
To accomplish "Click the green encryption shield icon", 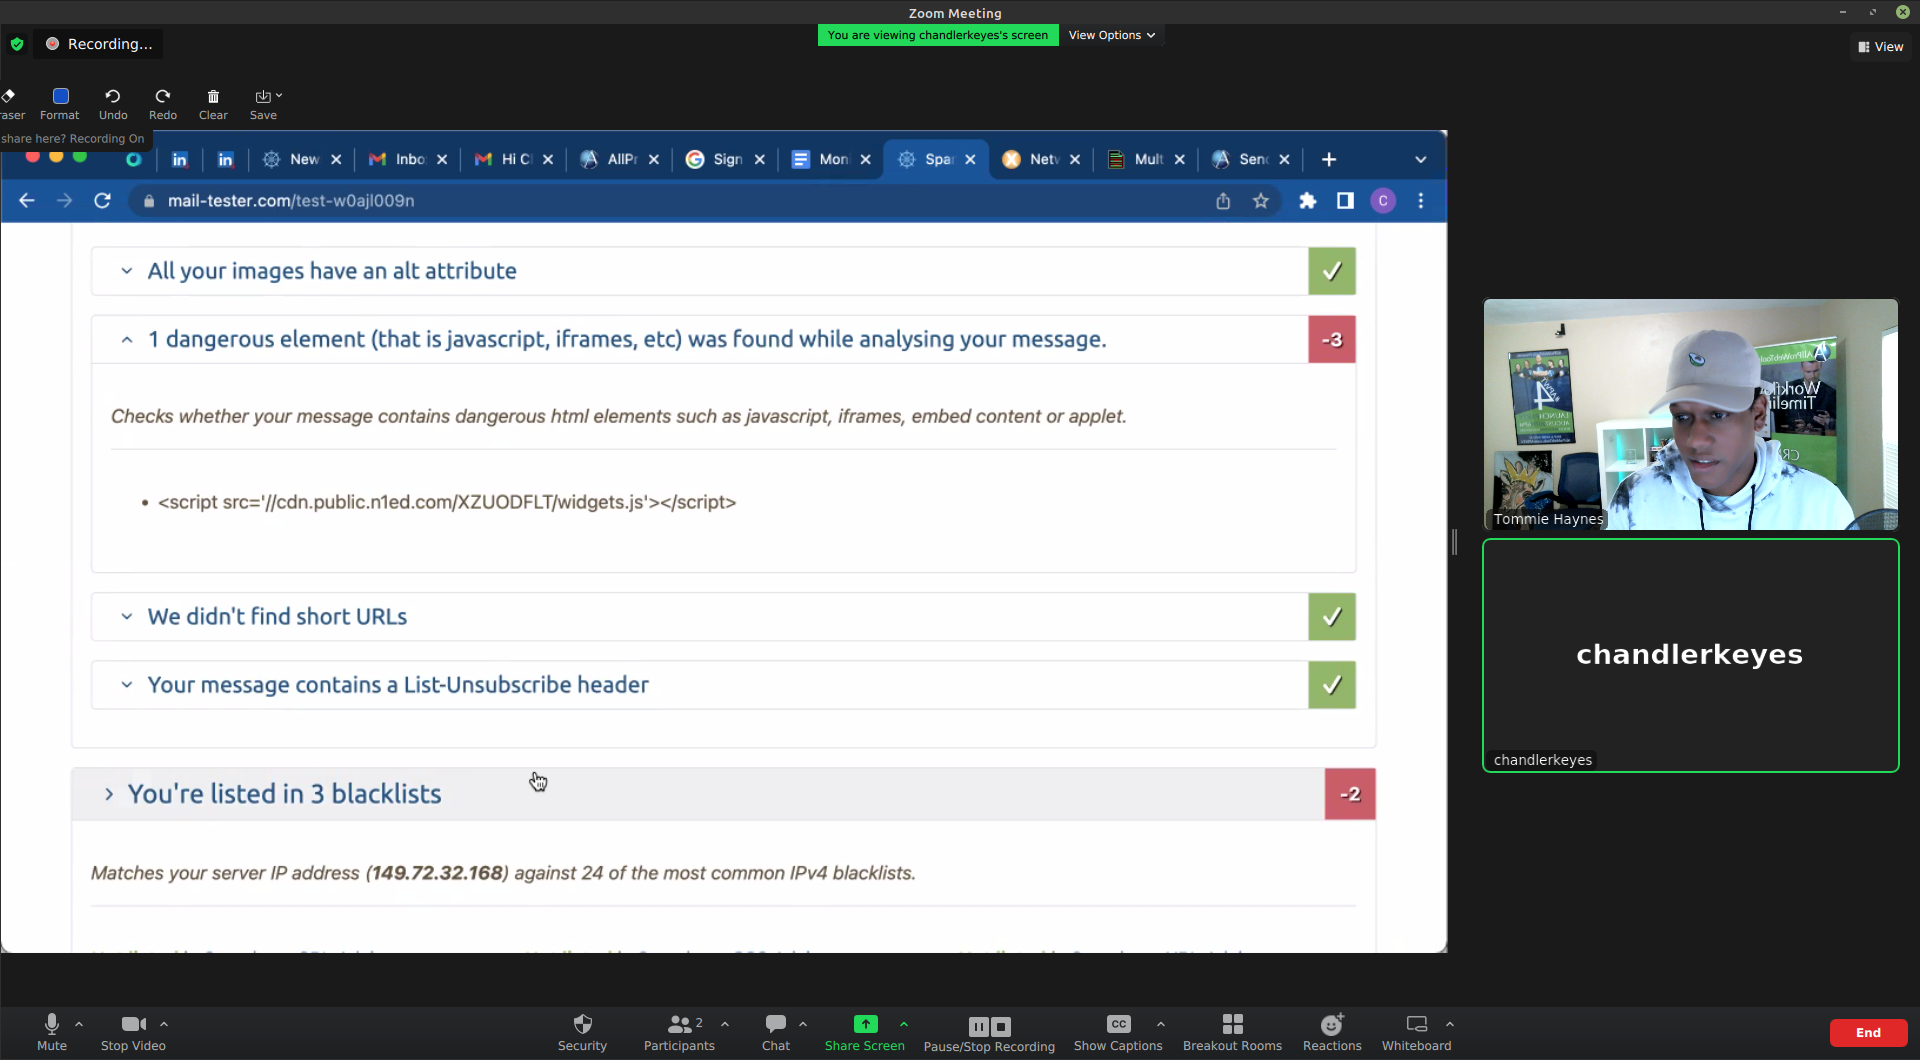I will (x=17, y=44).
